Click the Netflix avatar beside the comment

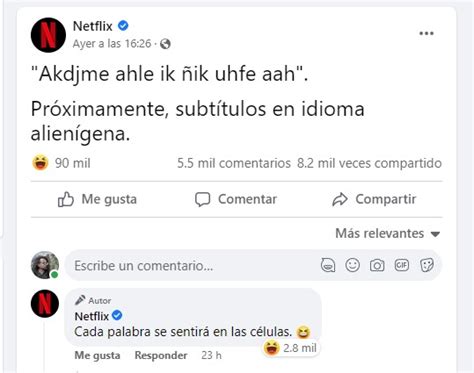pos(45,303)
